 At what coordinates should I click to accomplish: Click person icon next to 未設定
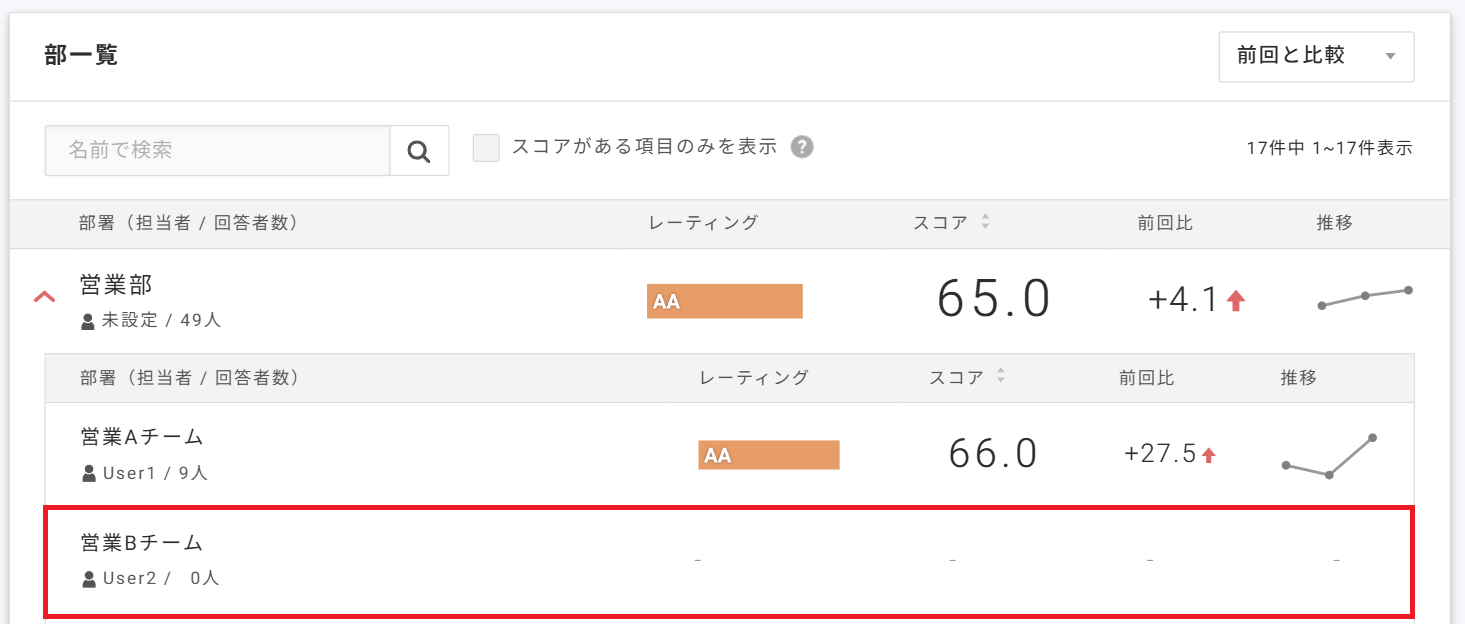(x=88, y=322)
